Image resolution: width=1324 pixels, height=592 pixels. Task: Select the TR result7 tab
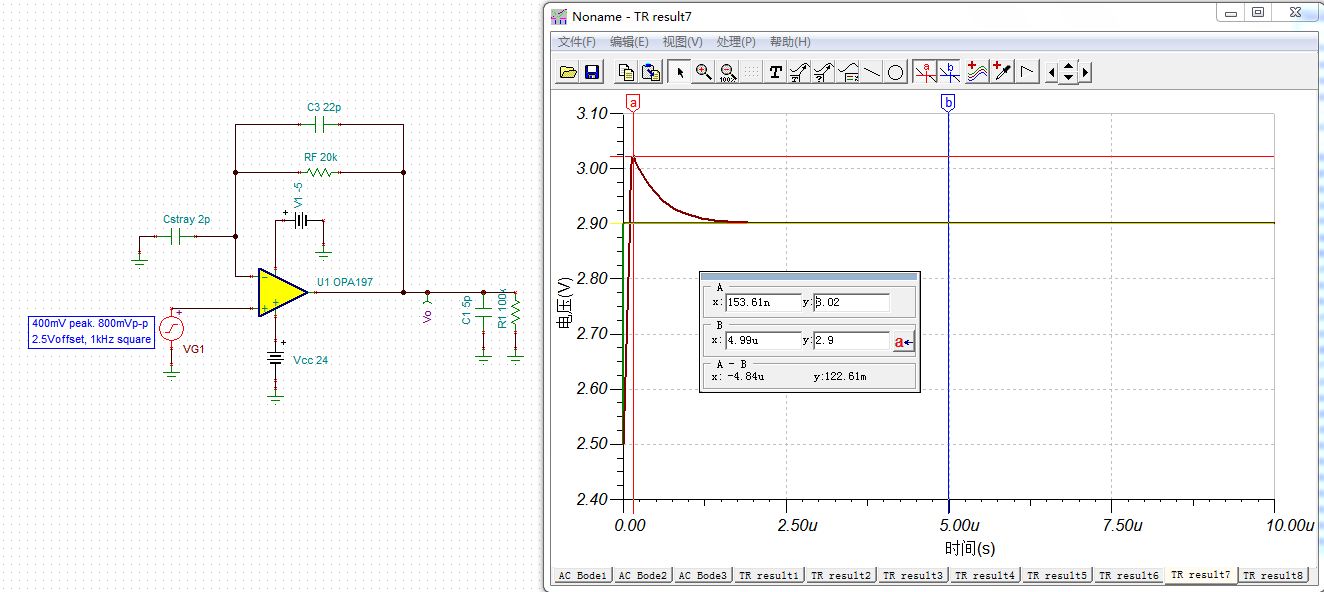click(1201, 575)
